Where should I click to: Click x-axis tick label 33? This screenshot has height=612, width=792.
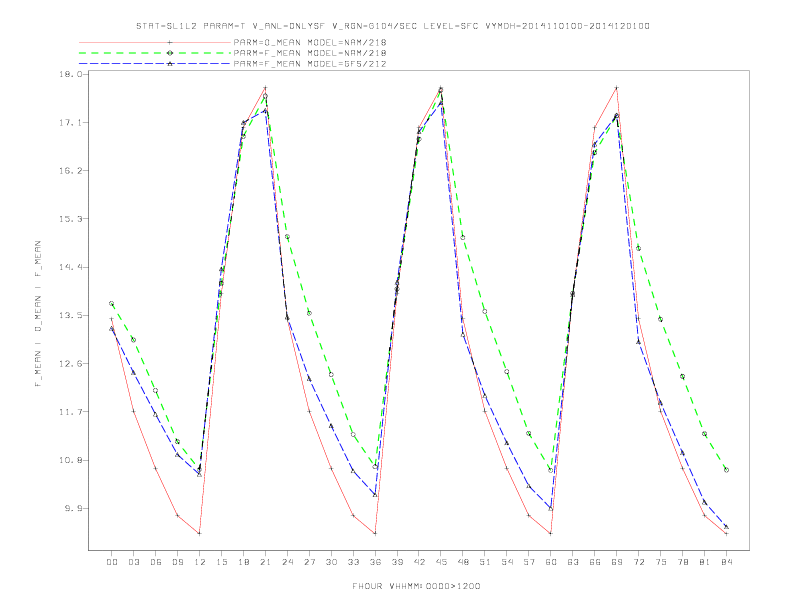[x=353, y=562]
